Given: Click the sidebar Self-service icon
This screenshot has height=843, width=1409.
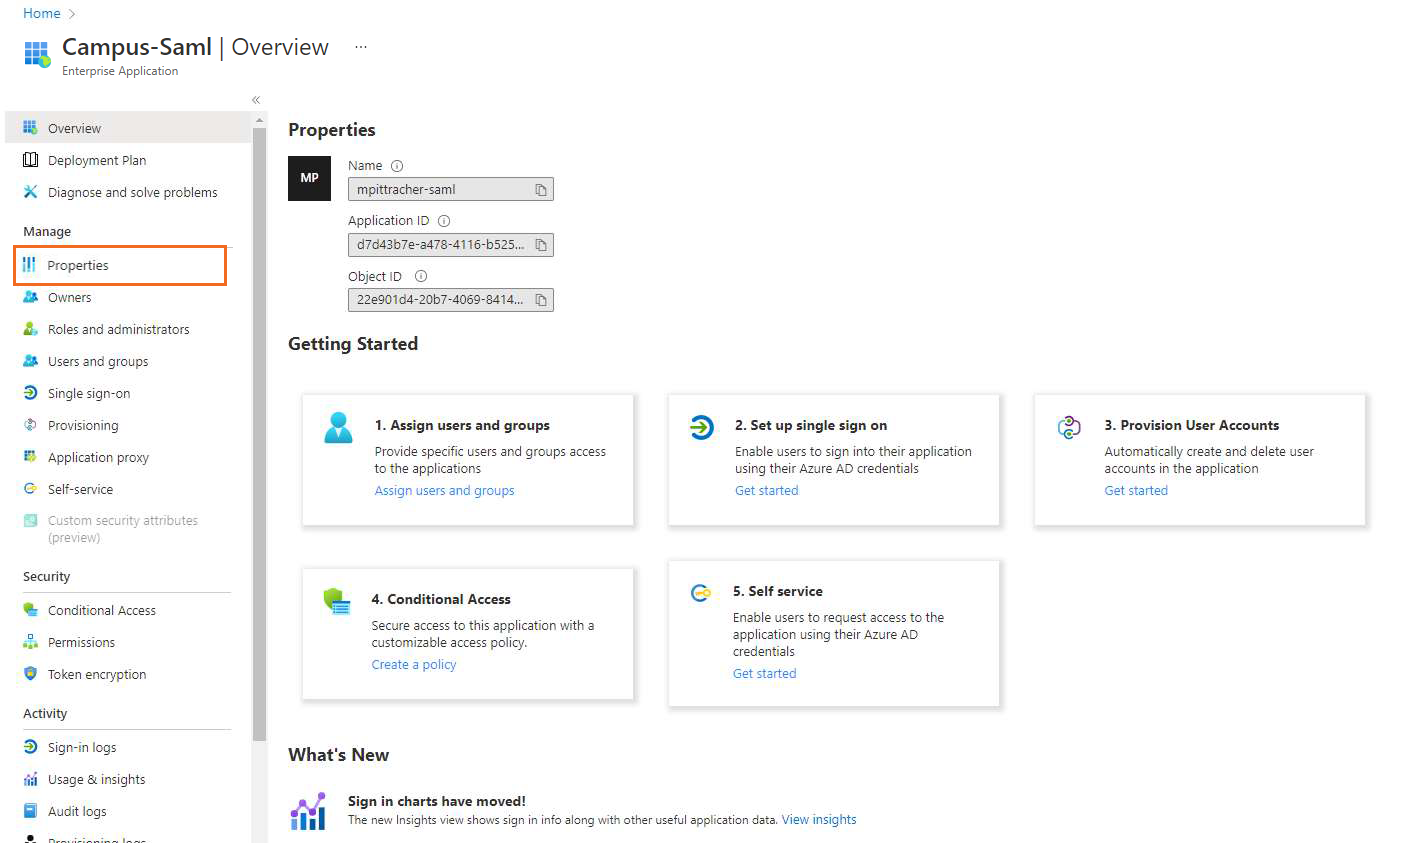Looking at the screenshot, I should point(30,489).
